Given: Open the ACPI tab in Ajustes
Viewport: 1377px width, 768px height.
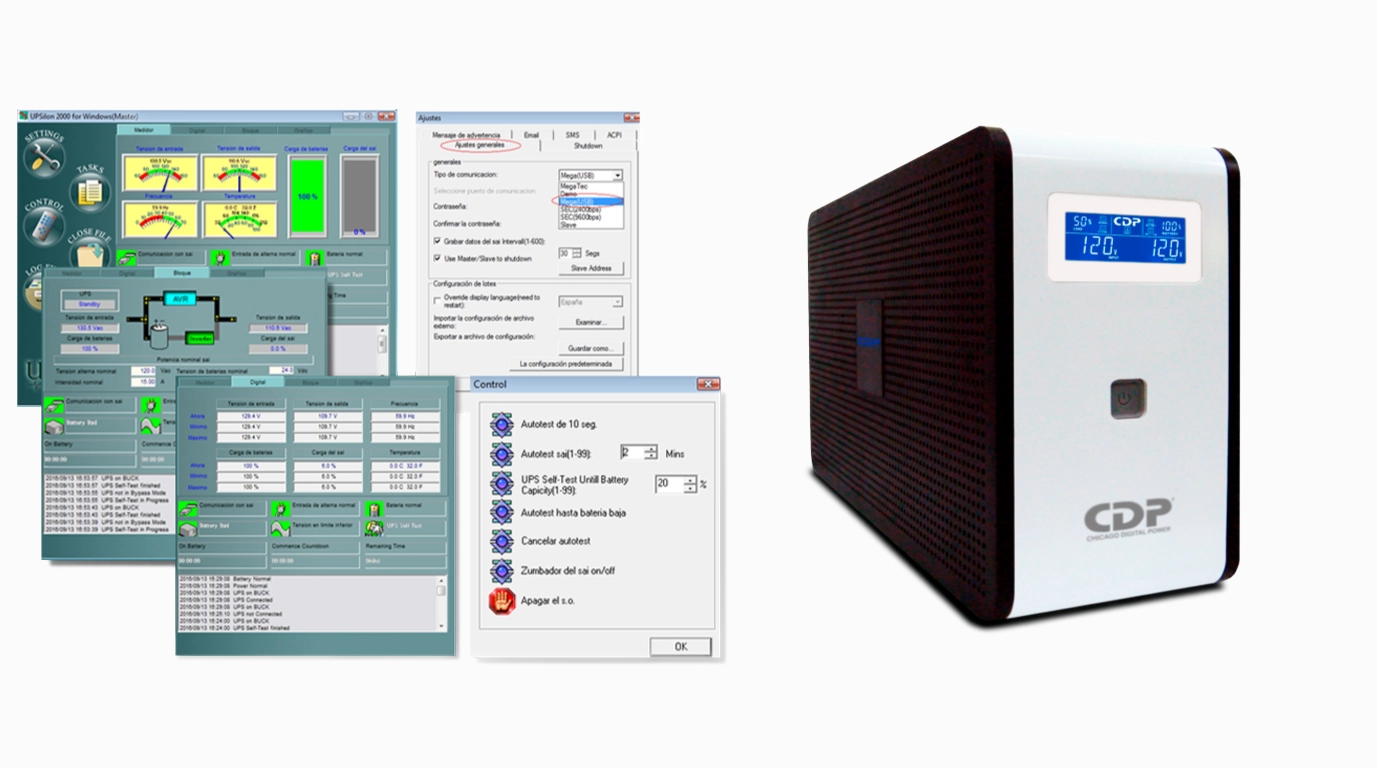Looking at the screenshot, I should 614,135.
